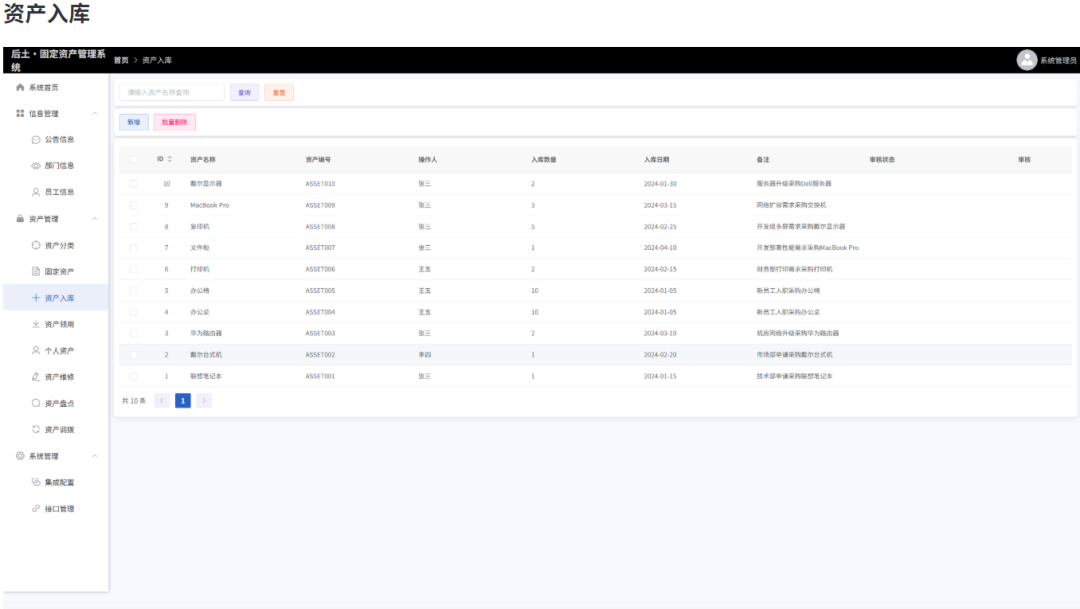
Task: Click the bag icon beside 资产管理
Action: [x=20, y=219]
